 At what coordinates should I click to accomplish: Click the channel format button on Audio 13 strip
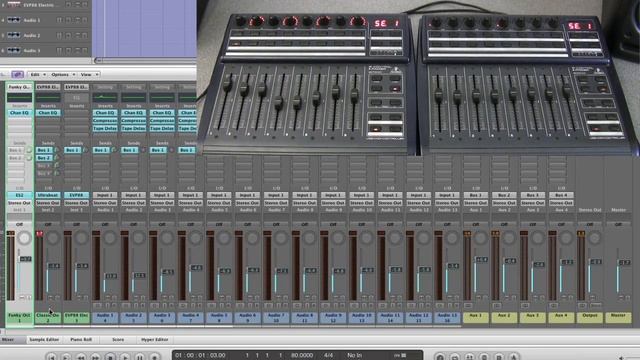click(x=440, y=305)
